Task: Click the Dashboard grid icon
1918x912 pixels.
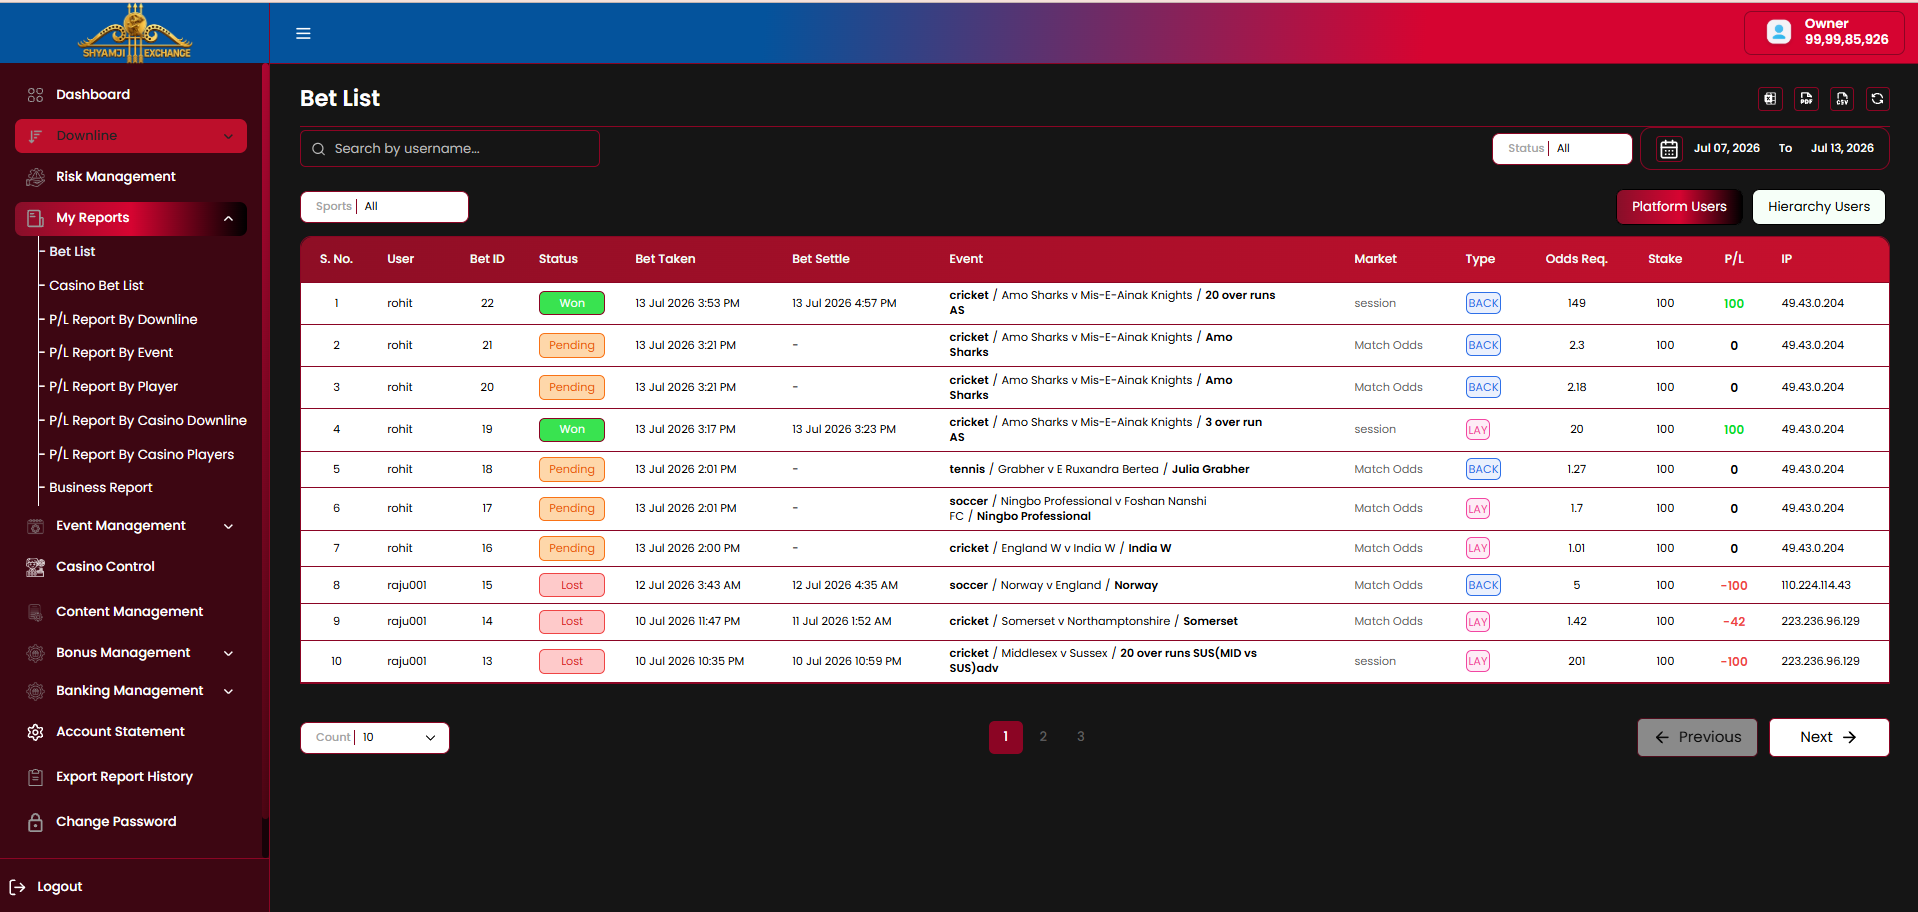Action: (x=35, y=95)
